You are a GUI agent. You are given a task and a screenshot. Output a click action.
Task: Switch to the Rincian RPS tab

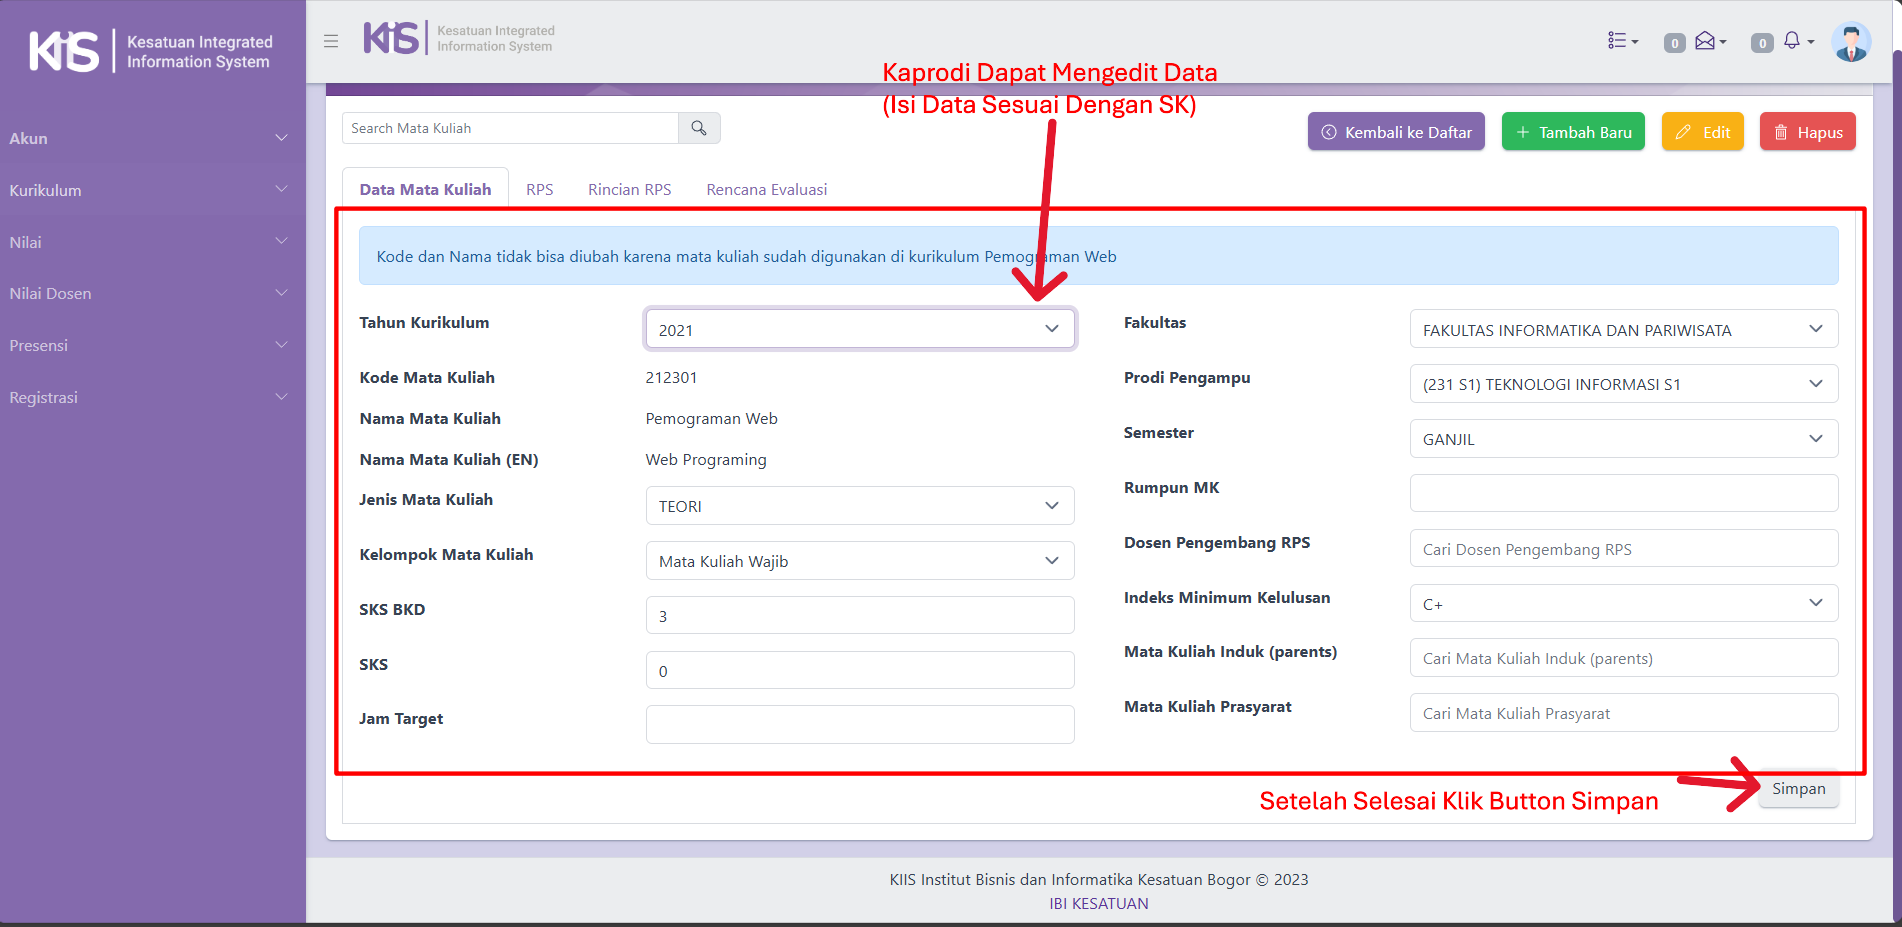(x=629, y=189)
